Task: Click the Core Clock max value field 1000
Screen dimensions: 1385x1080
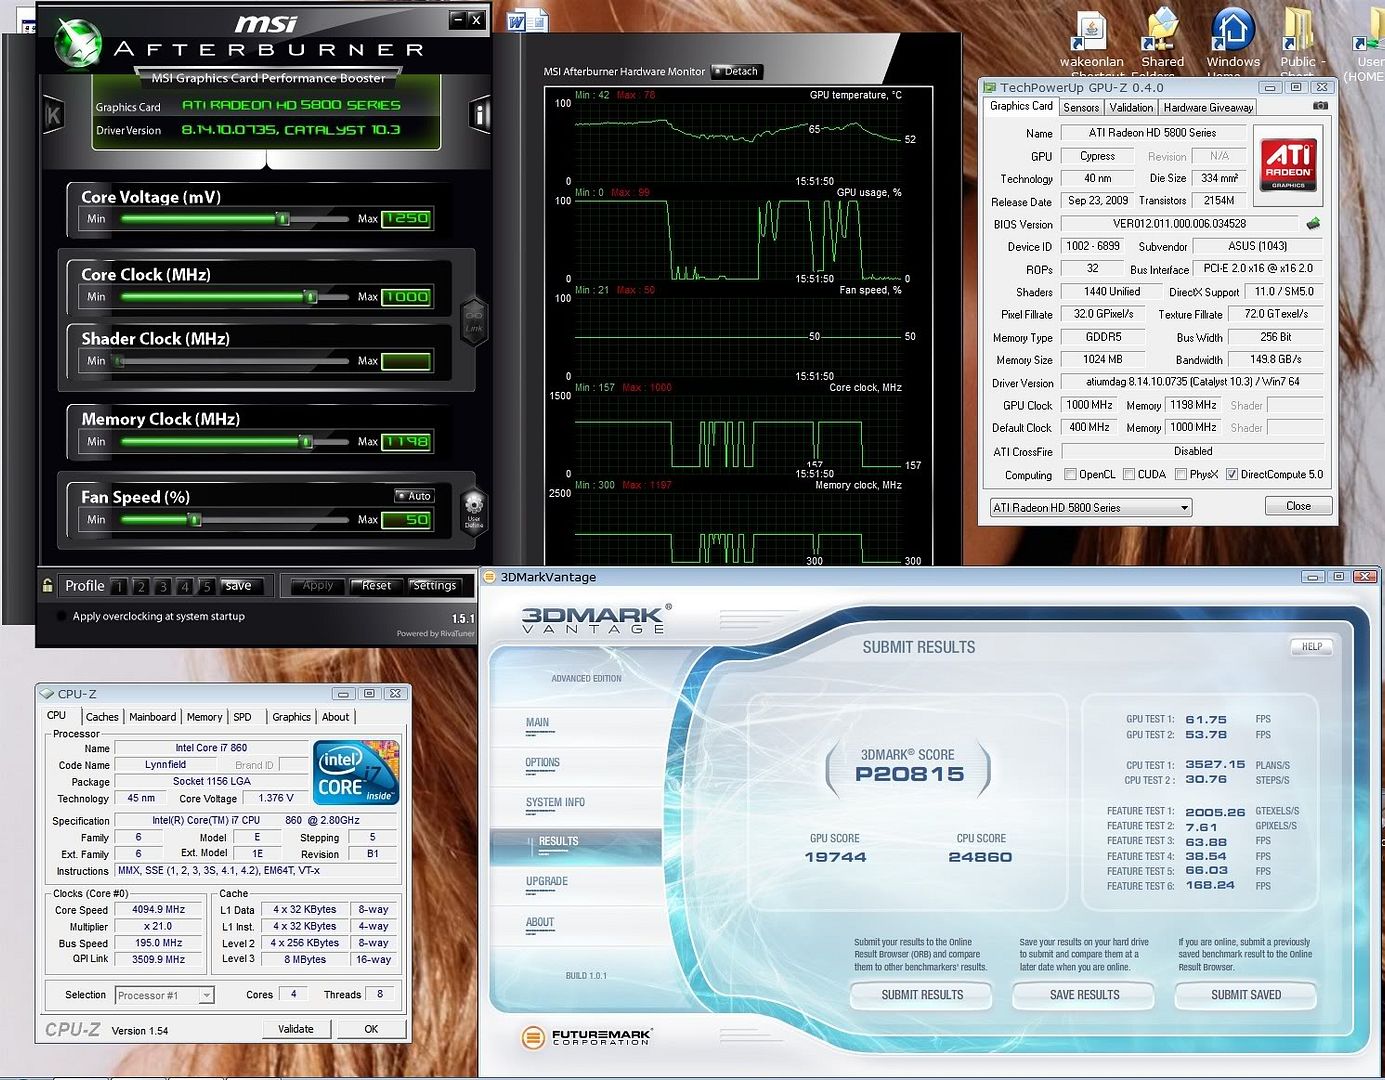Action: (x=406, y=297)
